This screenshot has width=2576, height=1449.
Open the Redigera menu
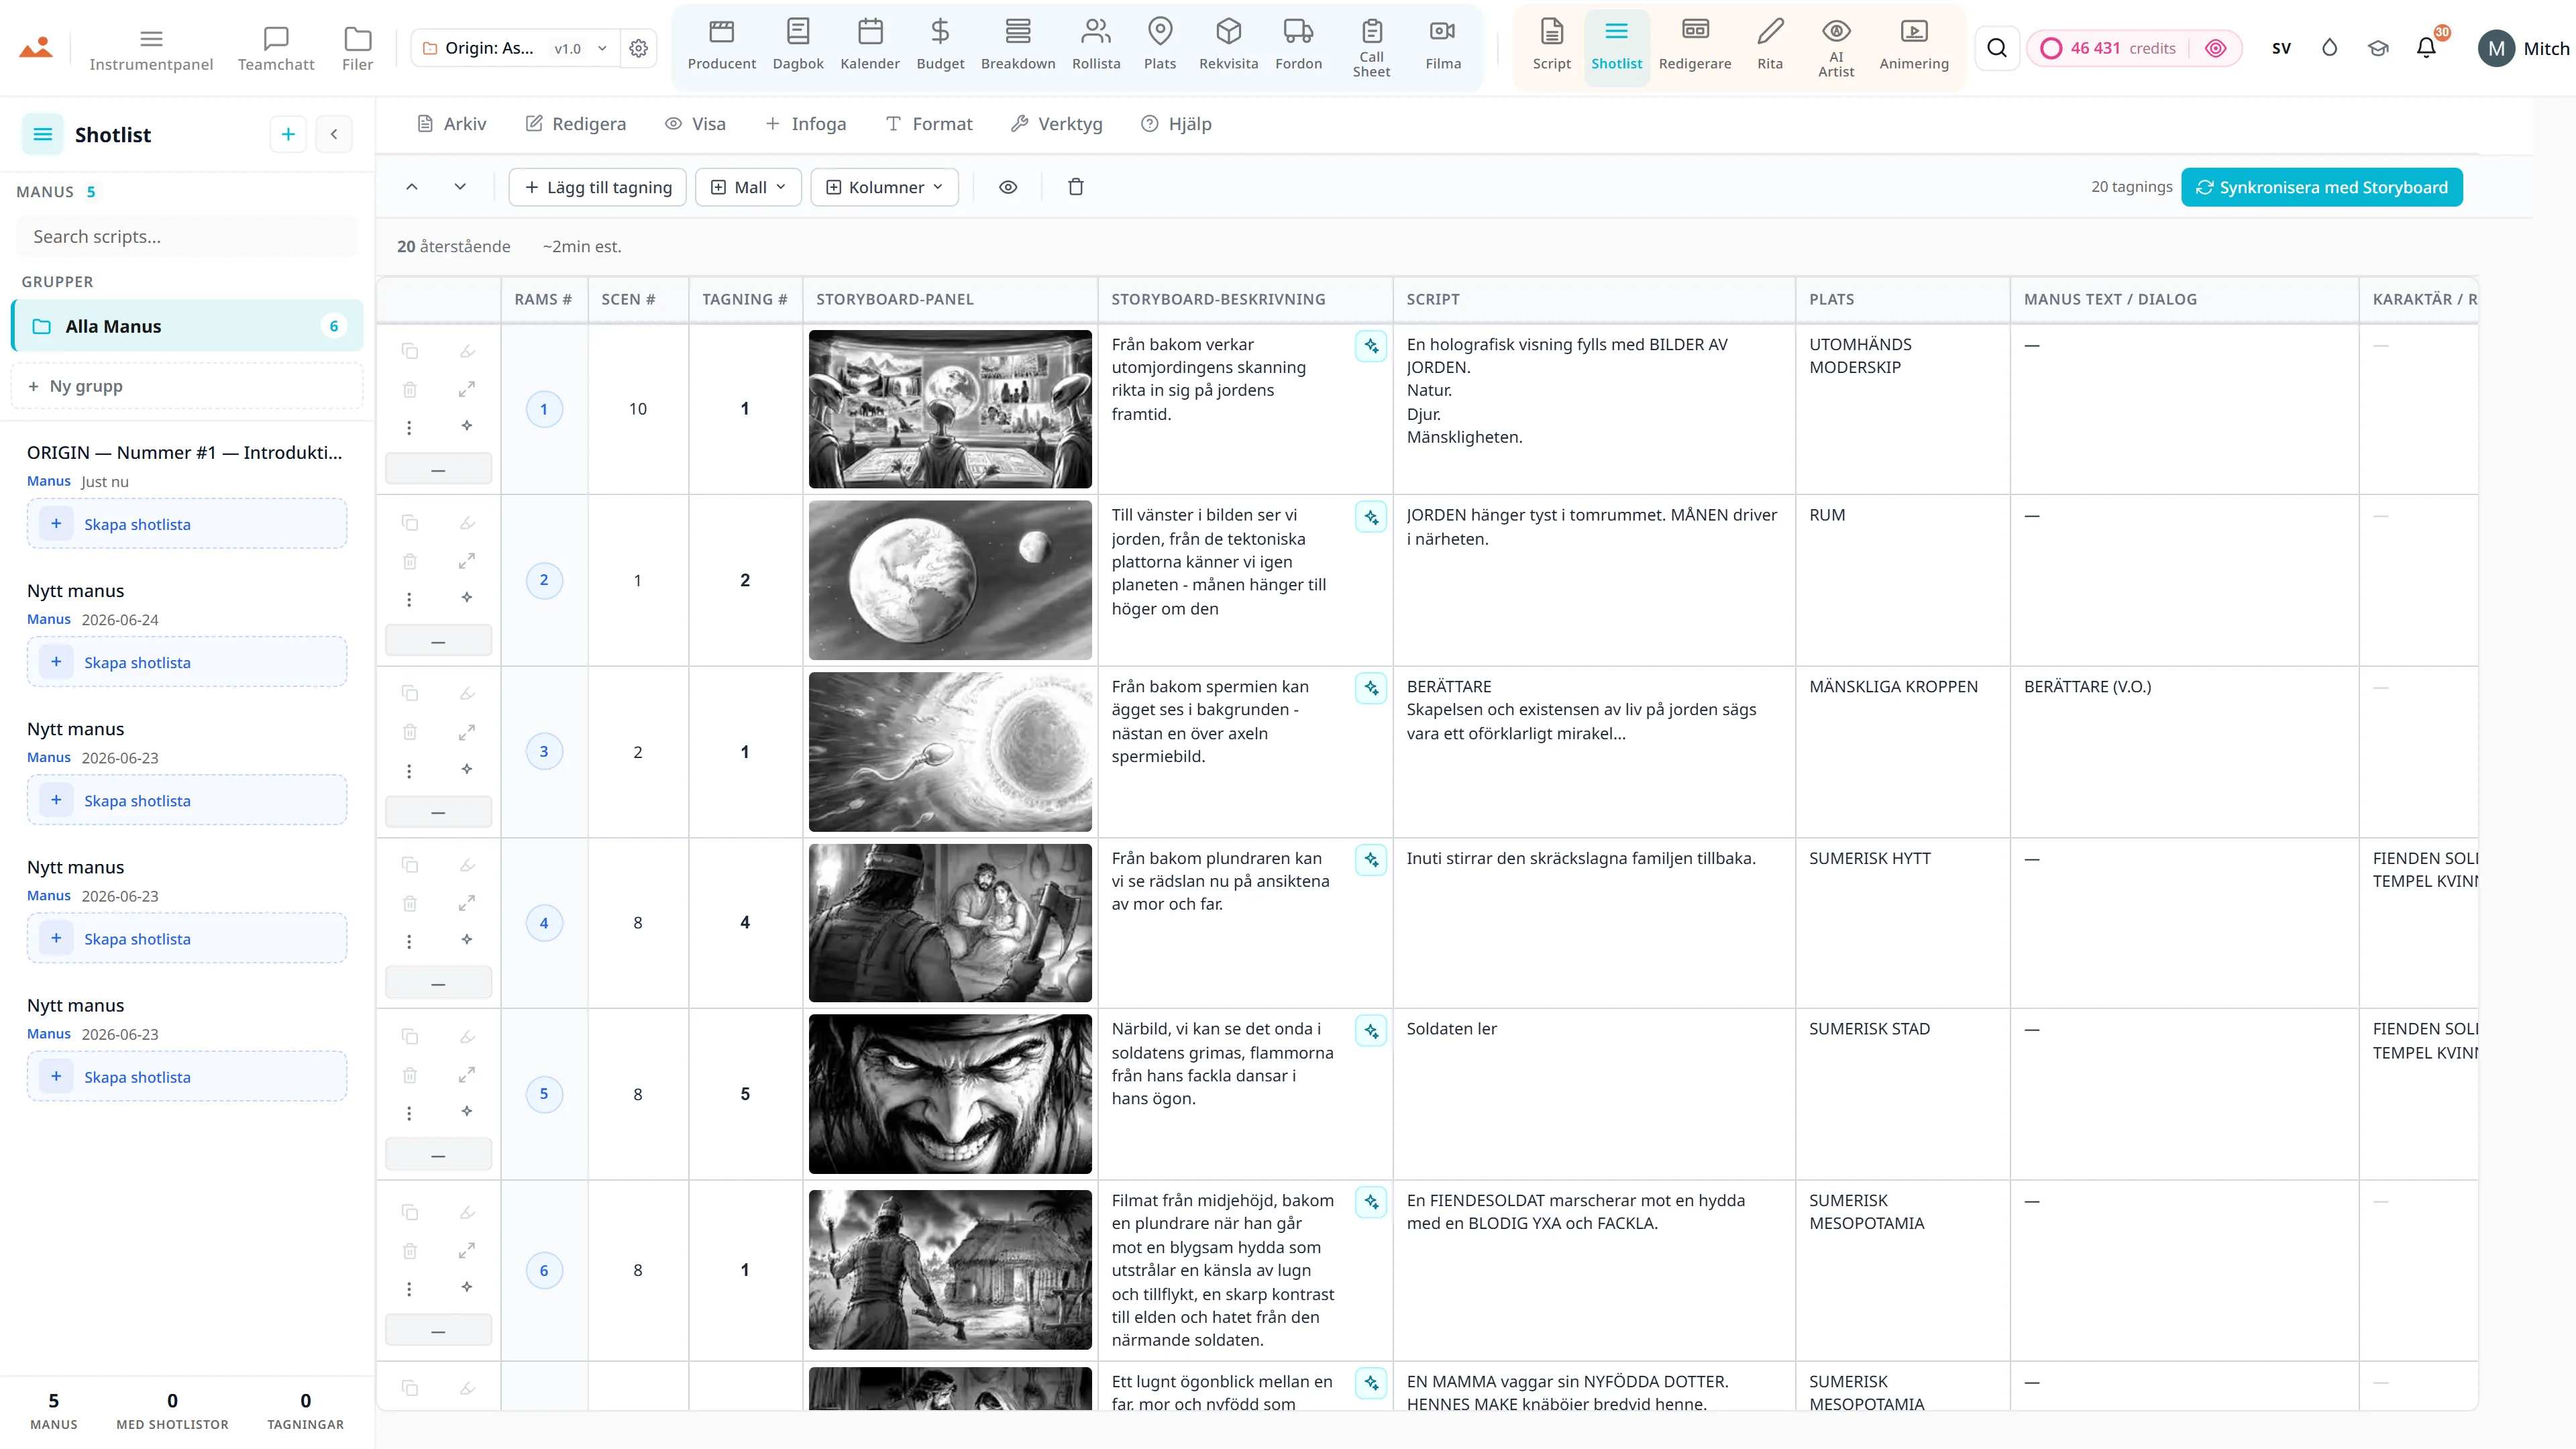[x=576, y=124]
